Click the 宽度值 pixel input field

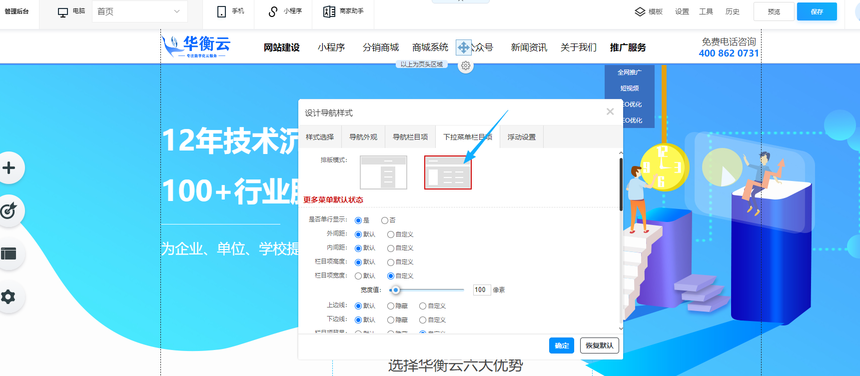[x=482, y=290]
